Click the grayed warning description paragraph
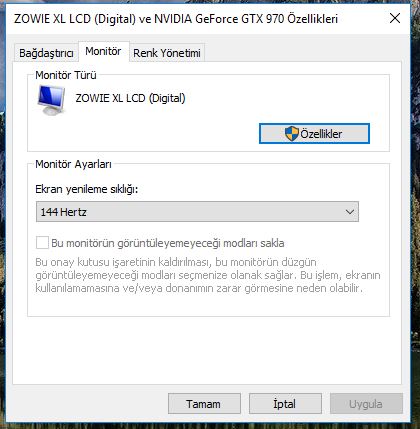The image size is (420, 429). [208, 275]
